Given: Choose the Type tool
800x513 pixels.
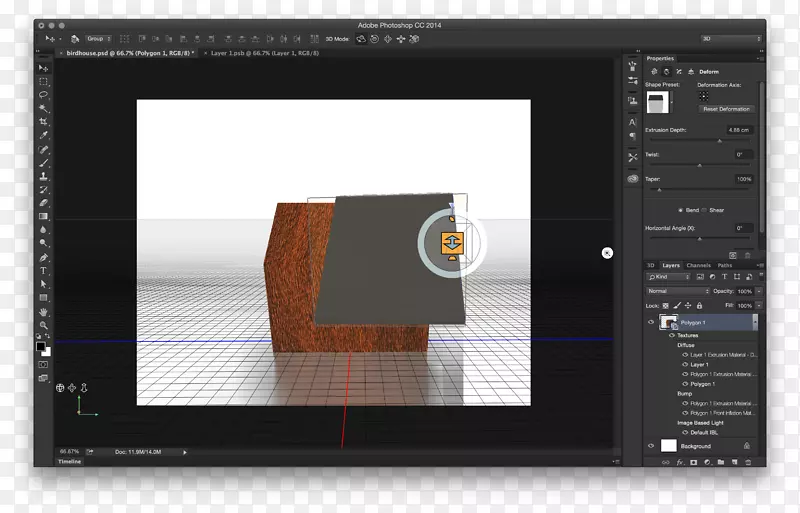Looking at the screenshot, I should click(44, 271).
